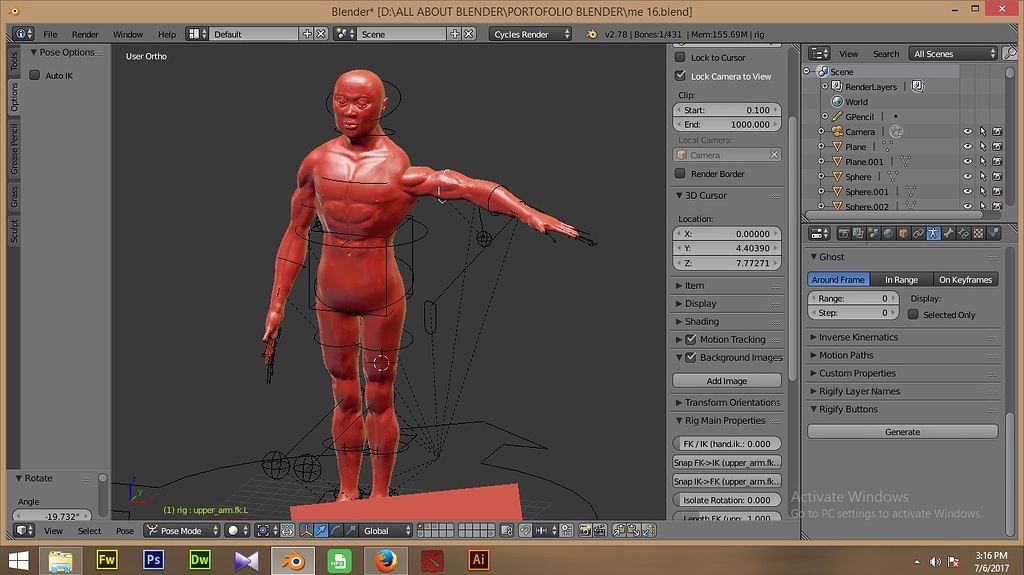The image size is (1024, 575).
Task: Open the File menu
Action: pos(50,34)
